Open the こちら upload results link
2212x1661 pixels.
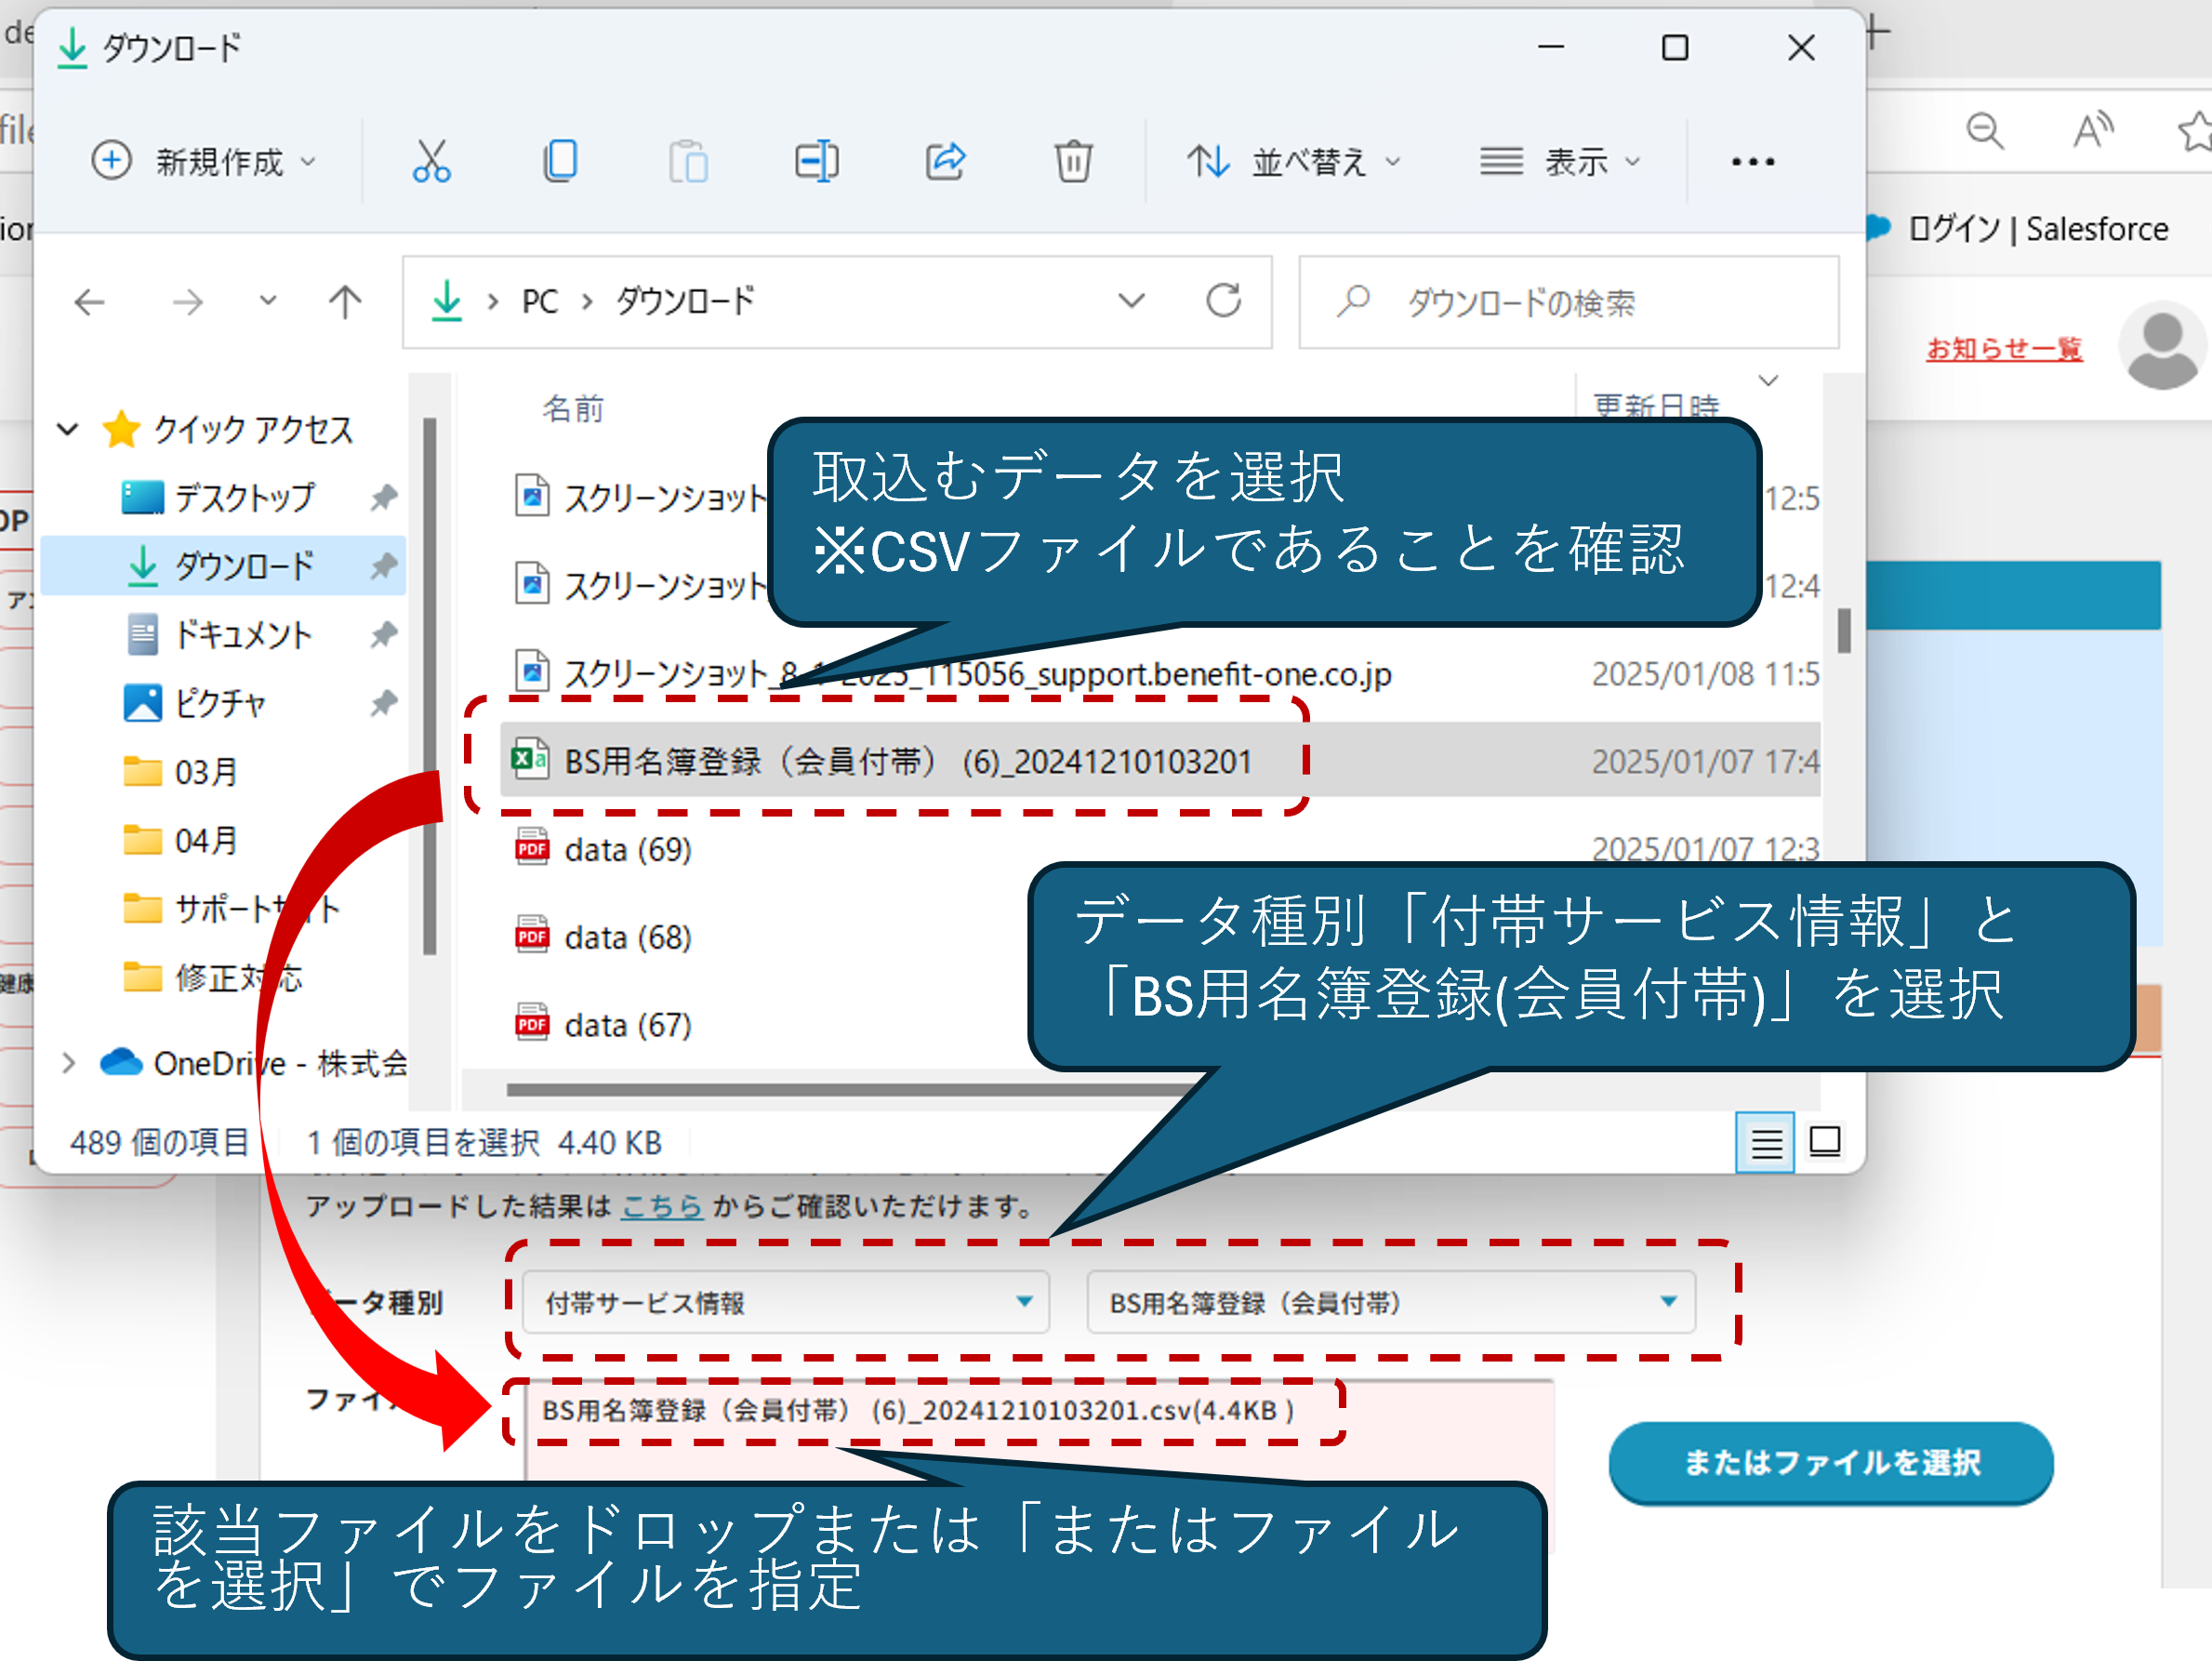point(662,1206)
